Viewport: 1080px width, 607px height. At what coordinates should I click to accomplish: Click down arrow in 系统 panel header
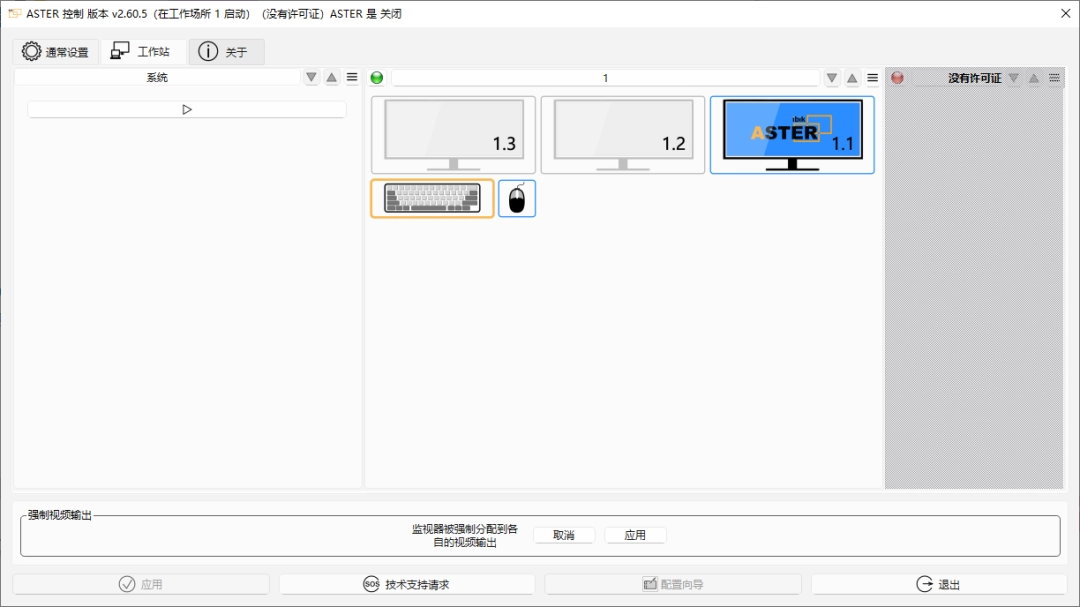coord(311,78)
